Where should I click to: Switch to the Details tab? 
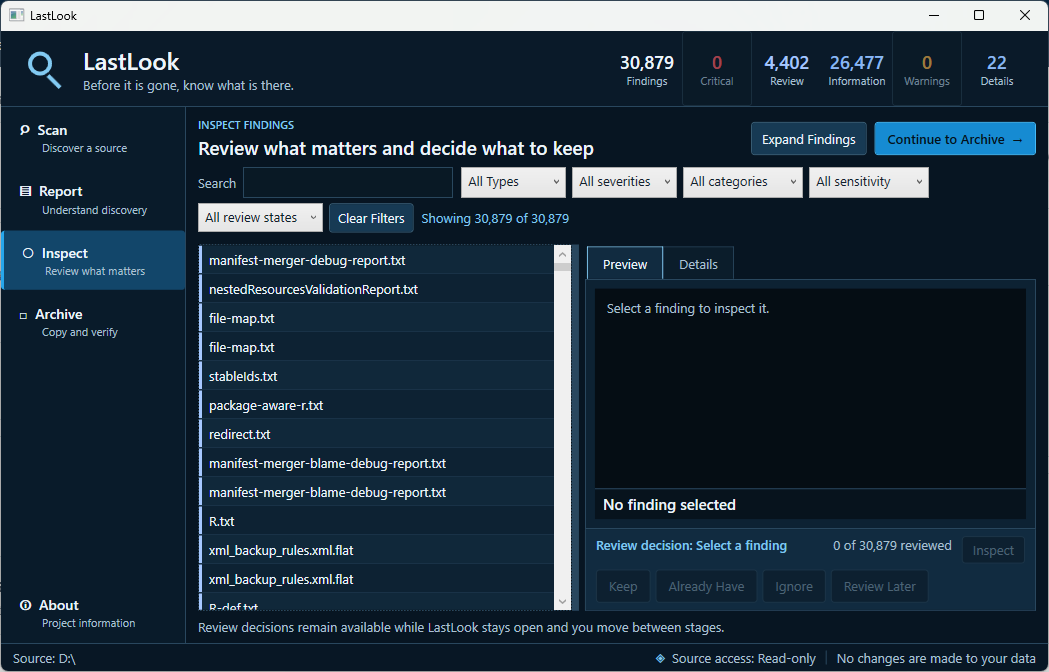pos(698,264)
